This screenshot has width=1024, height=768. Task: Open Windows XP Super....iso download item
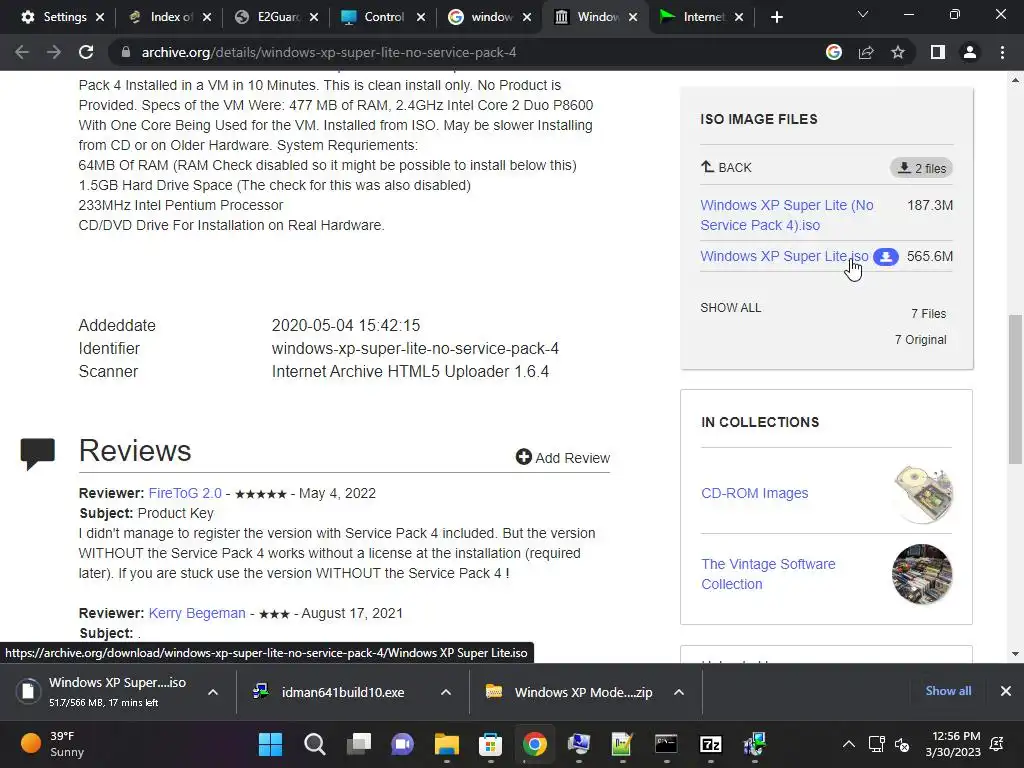pyautogui.click(x=104, y=692)
